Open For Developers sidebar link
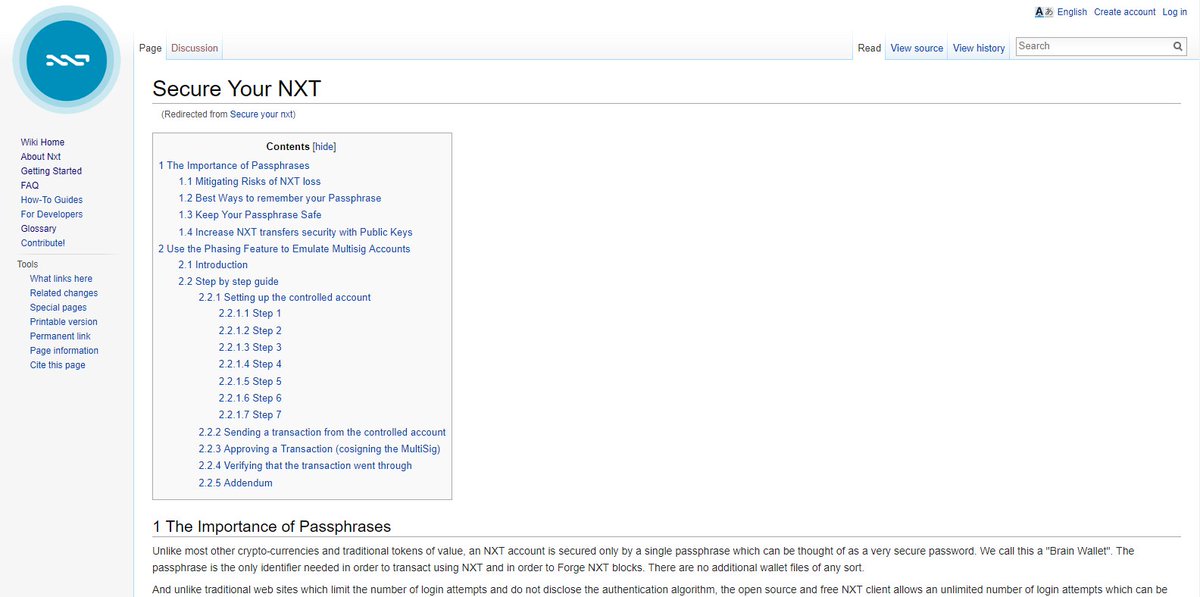 click(52, 215)
